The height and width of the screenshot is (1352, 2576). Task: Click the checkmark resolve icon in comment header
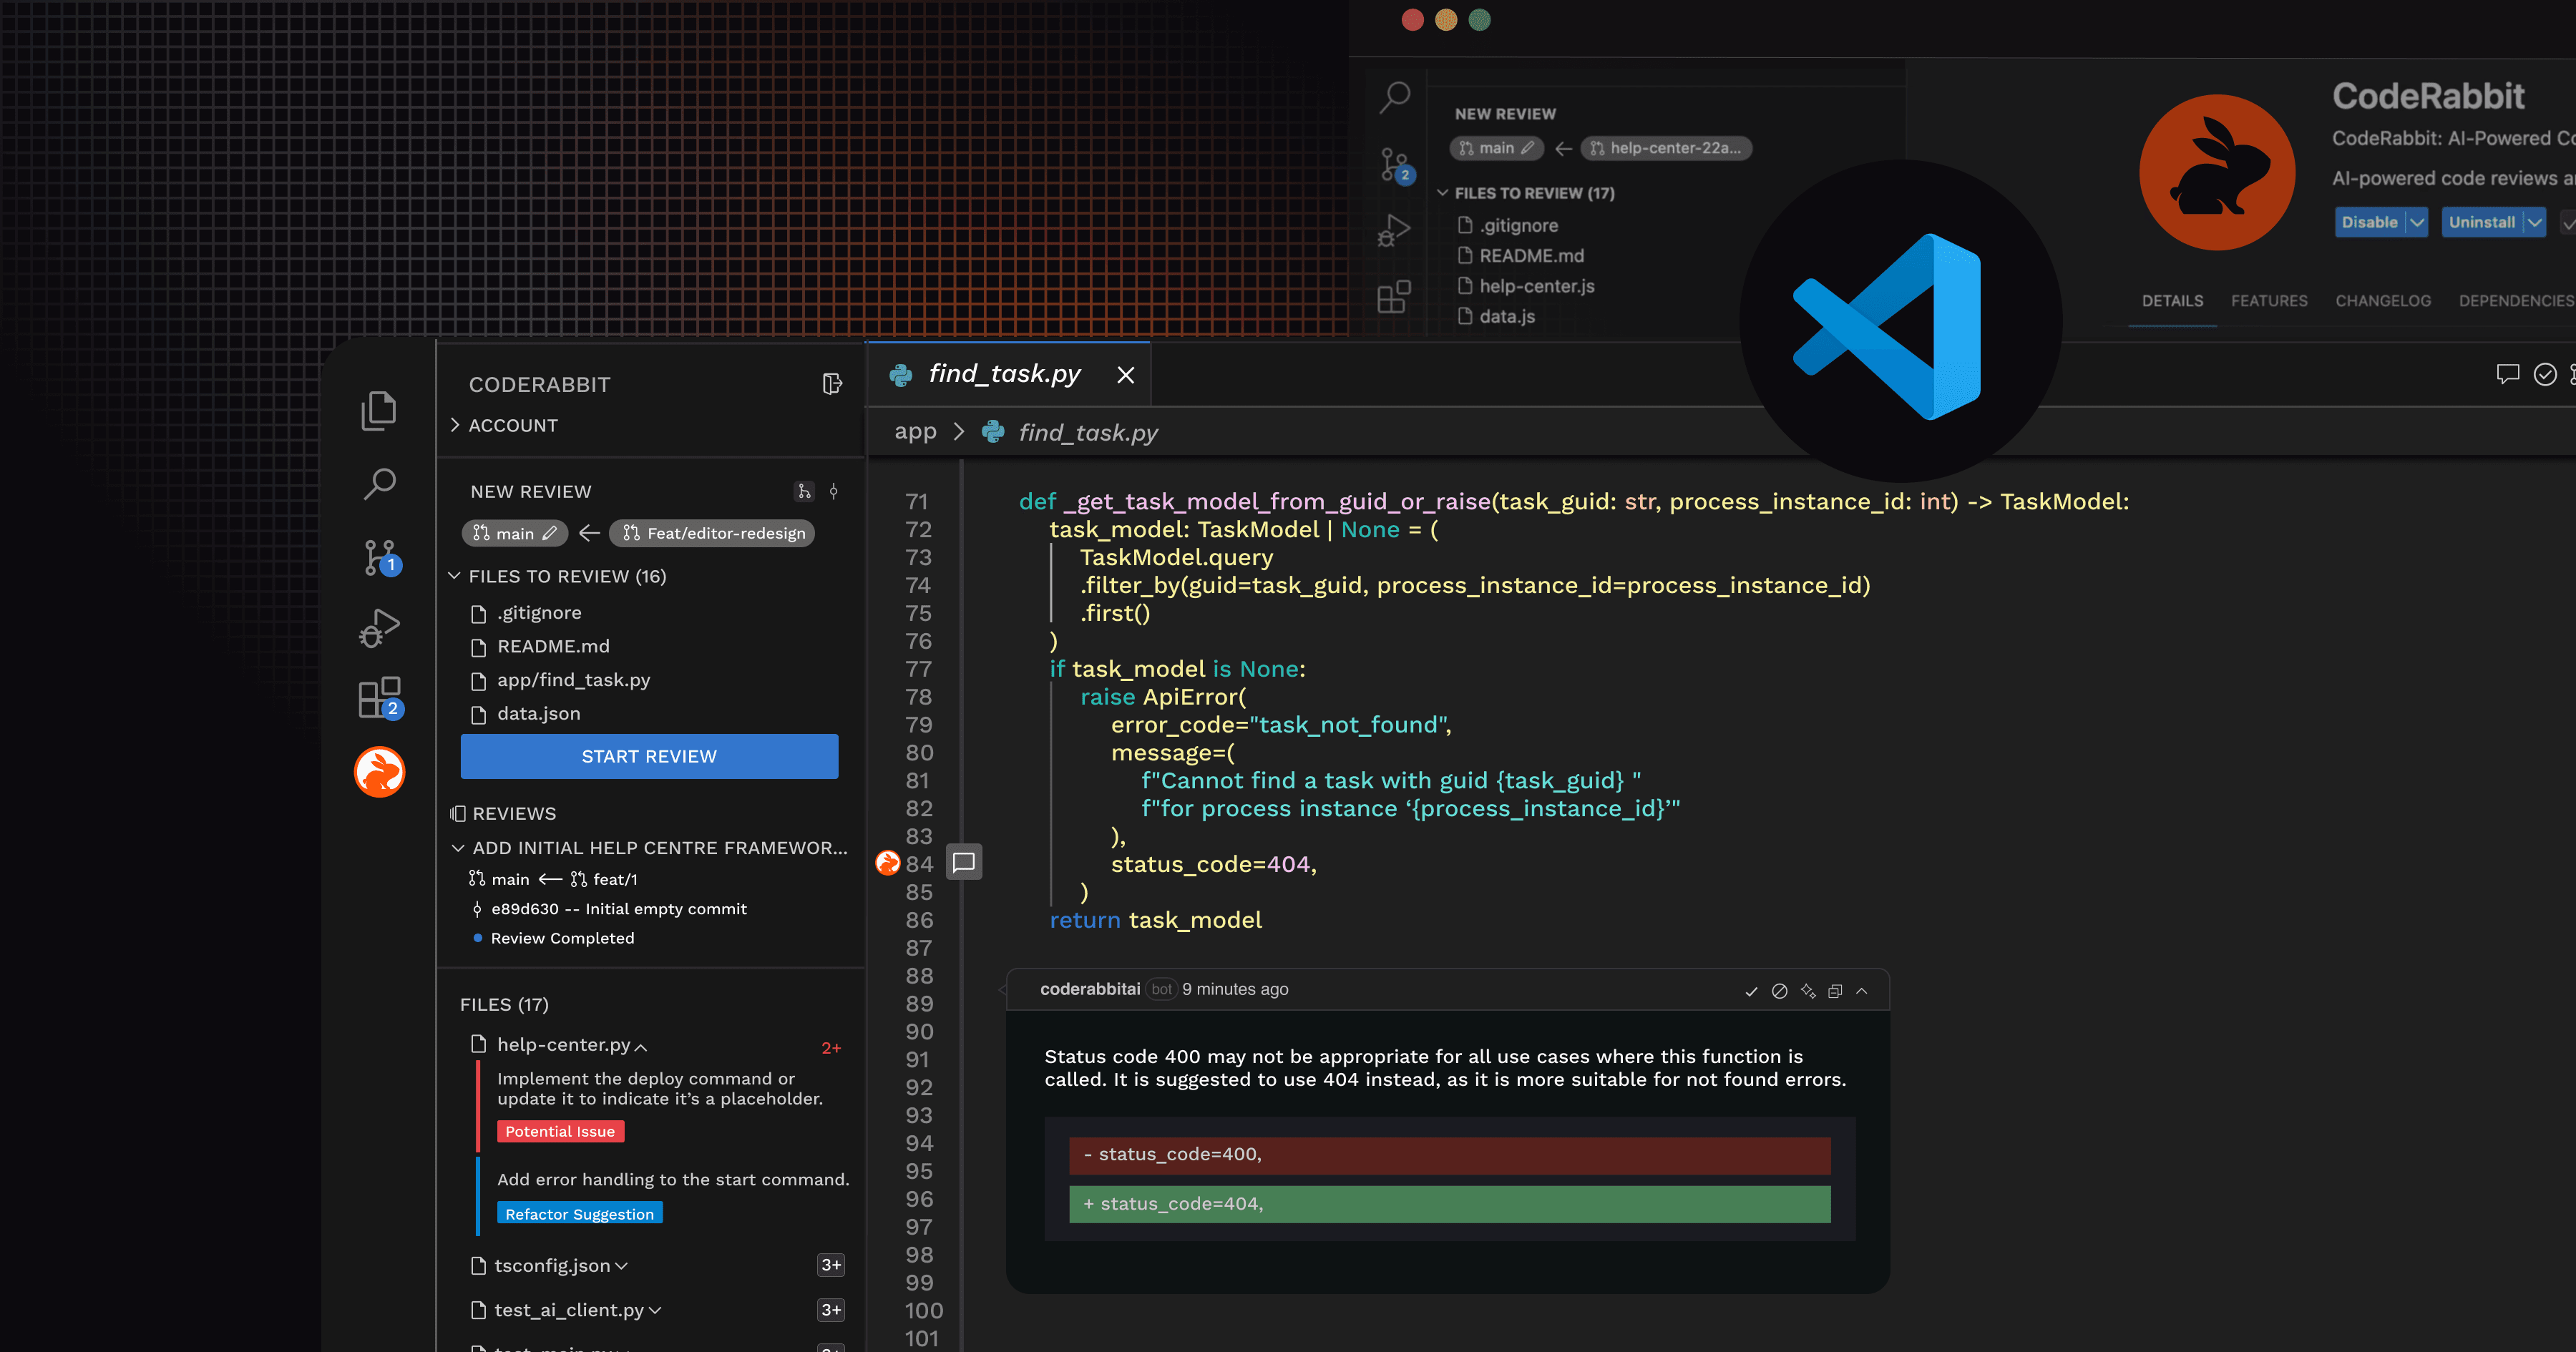pos(1751,991)
